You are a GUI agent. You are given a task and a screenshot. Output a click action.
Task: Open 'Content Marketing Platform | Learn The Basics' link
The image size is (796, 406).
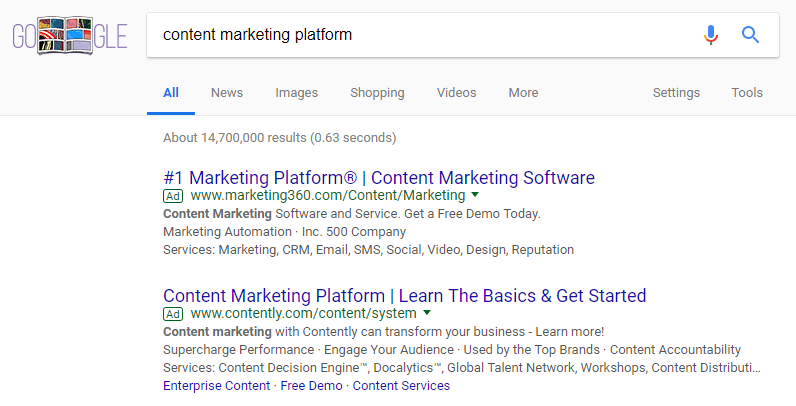404,295
